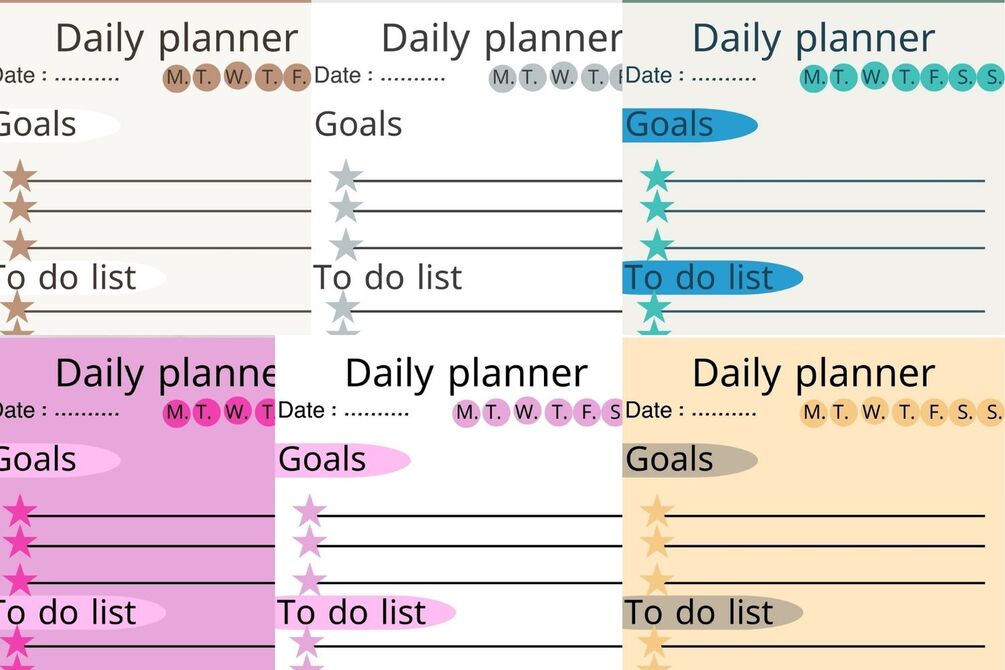The image size is (1005, 670).
Task: Mark the W. circle in the teal planner
Action: point(874,76)
